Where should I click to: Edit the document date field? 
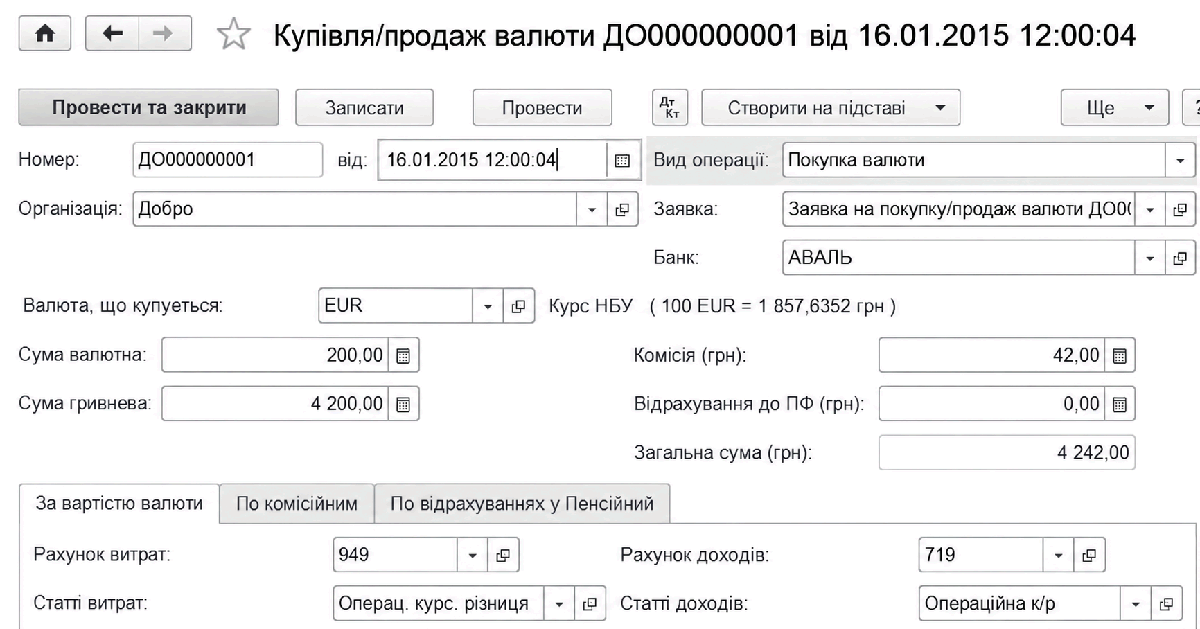point(491,160)
